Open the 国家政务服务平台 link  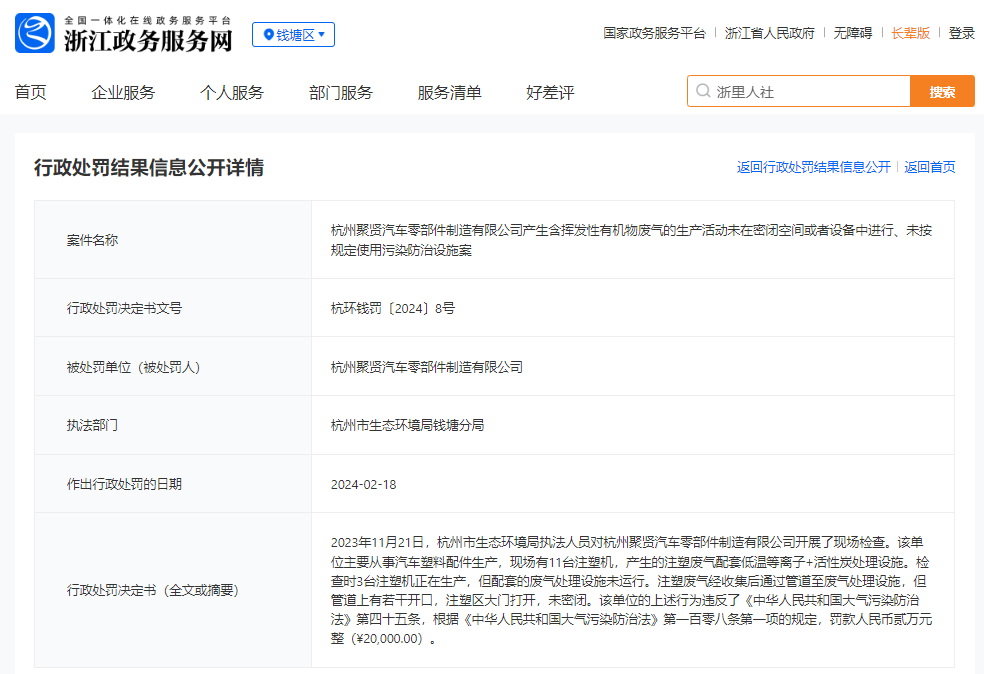point(655,33)
